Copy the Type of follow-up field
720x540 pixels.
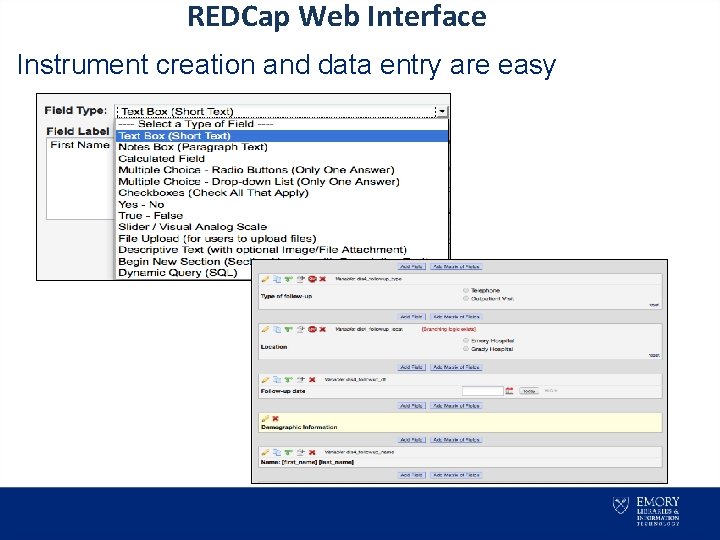(276, 279)
